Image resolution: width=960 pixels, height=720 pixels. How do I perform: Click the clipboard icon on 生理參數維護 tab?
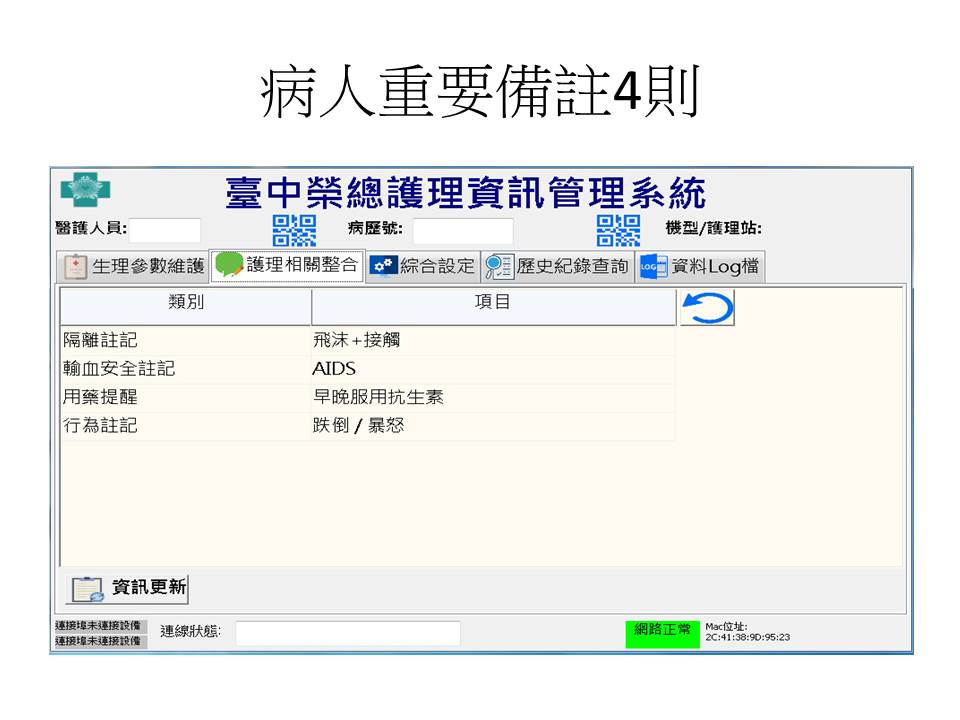[x=75, y=267]
